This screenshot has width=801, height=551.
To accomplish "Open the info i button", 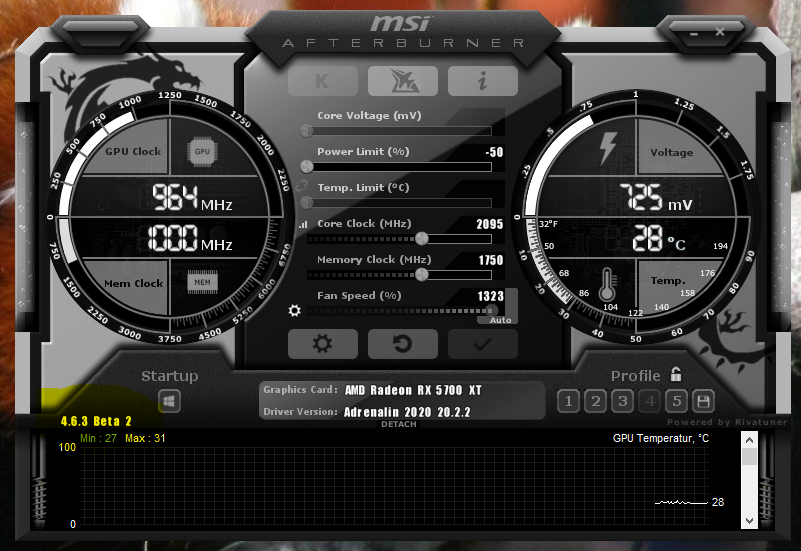I will tap(483, 81).
